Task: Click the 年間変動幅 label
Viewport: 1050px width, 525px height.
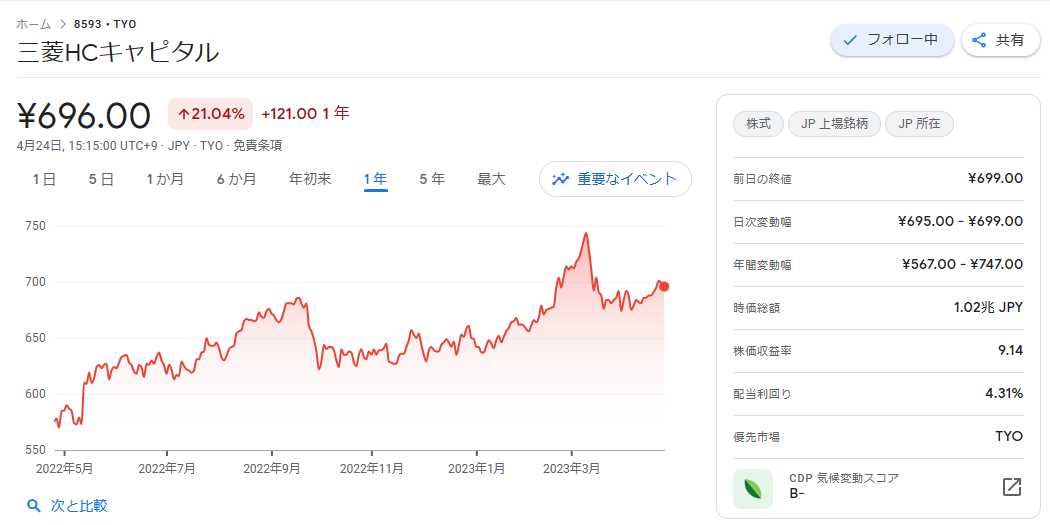Action: (762, 265)
